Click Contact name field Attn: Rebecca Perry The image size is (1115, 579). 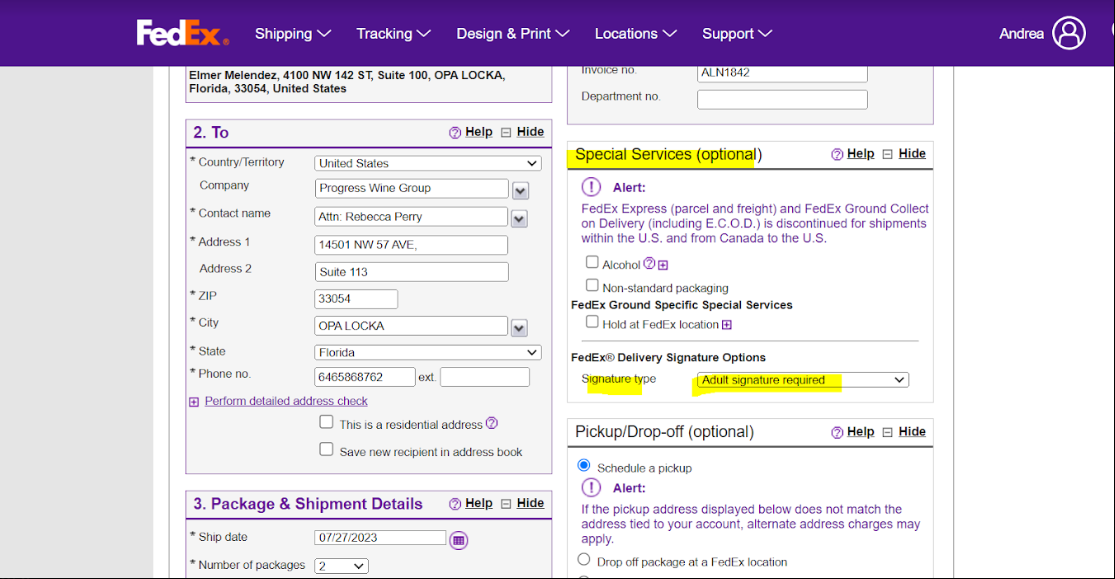pyautogui.click(x=411, y=217)
